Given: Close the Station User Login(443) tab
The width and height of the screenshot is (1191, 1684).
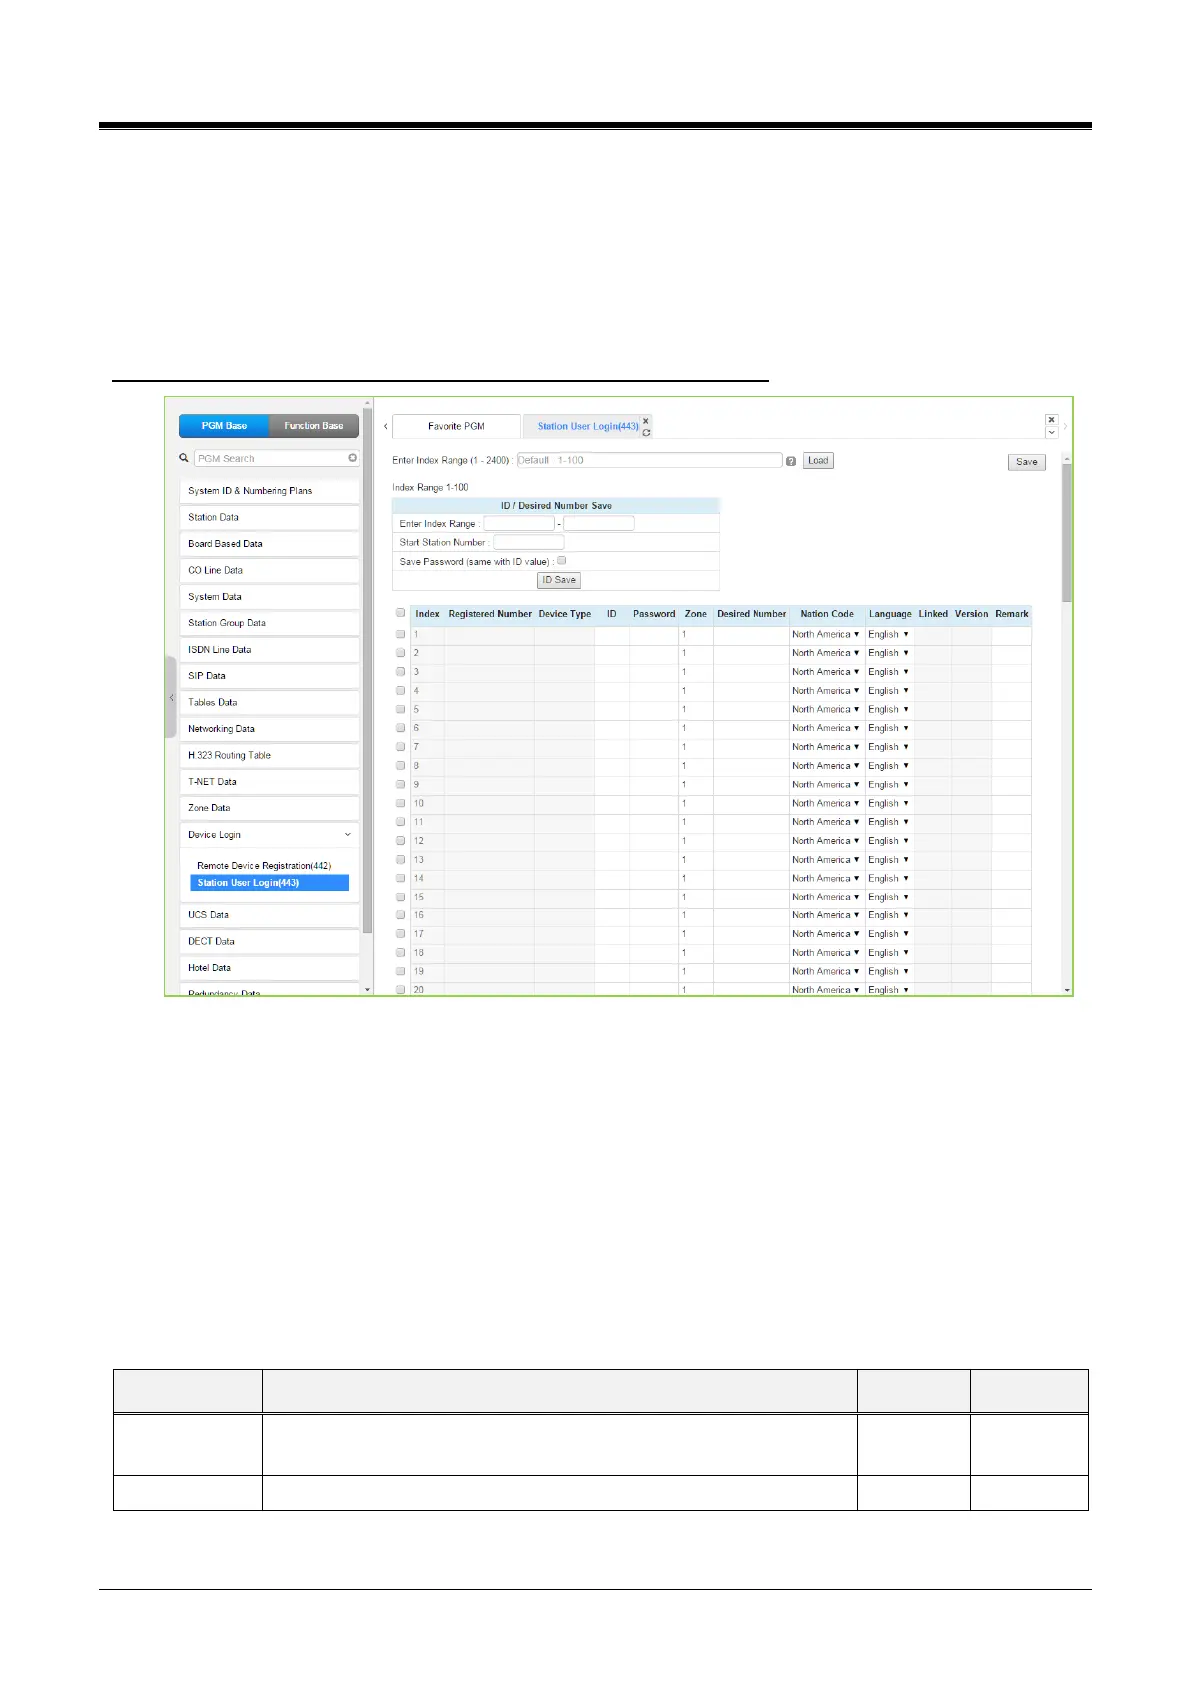Looking at the screenshot, I should [646, 421].
